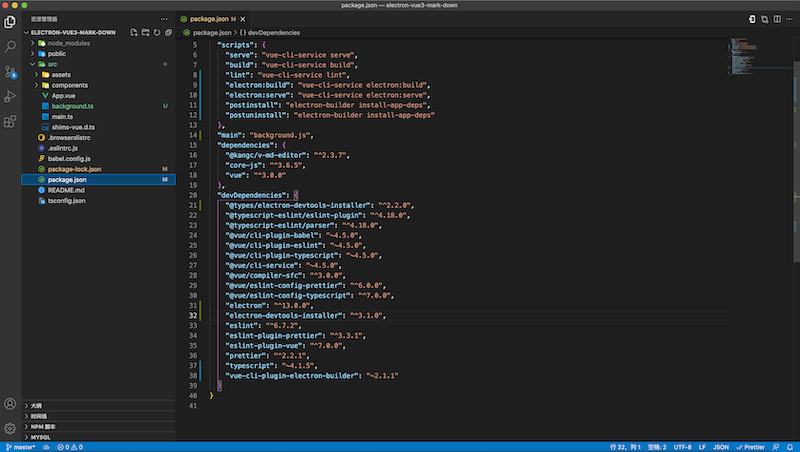Open the Accounts menu icon

click(x=10, y=404)
